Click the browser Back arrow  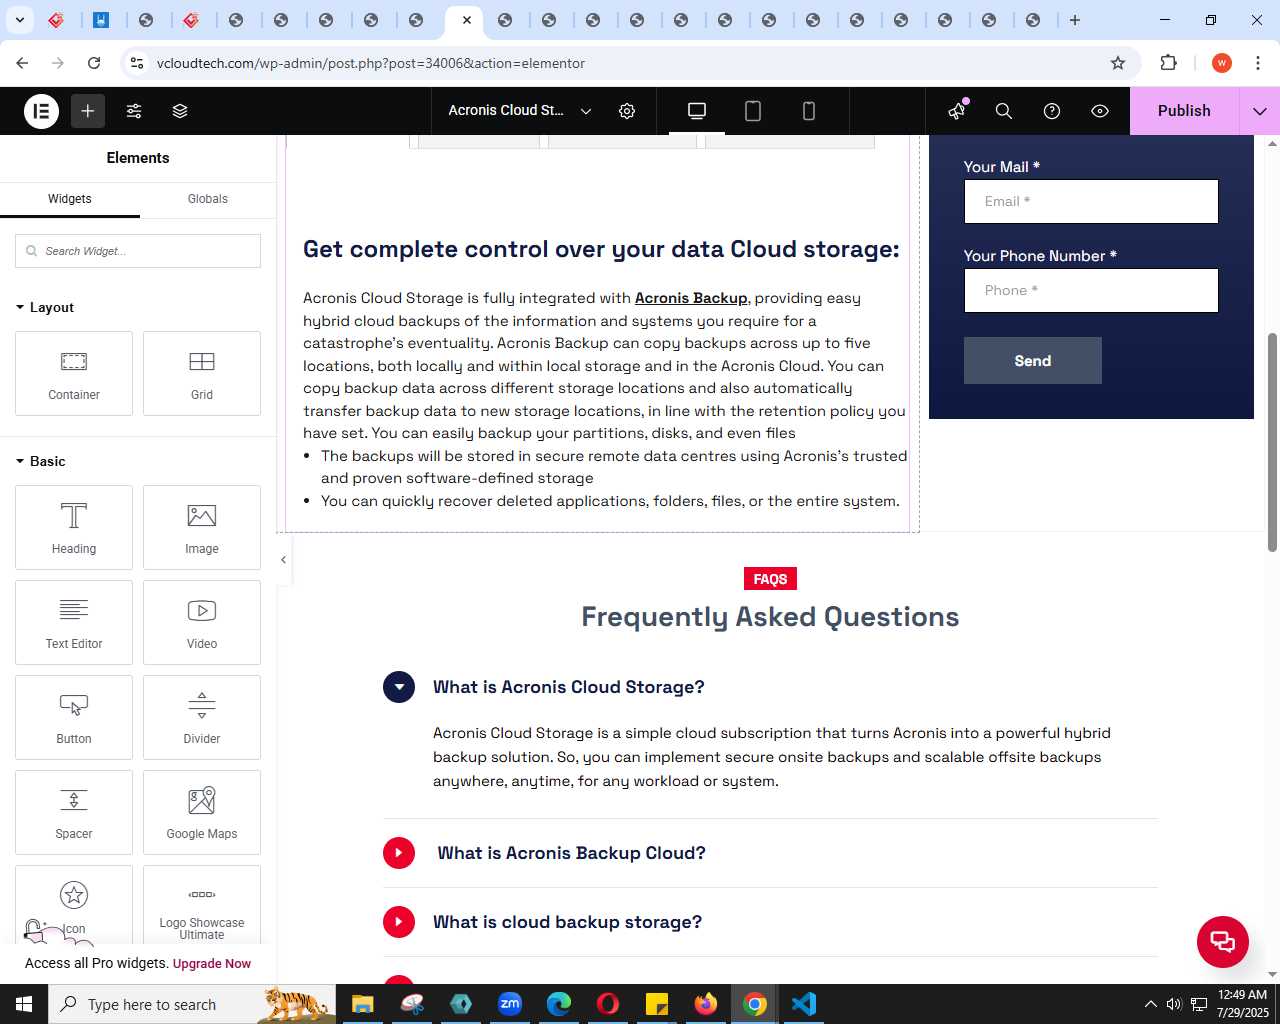click(x=22, y=63)
